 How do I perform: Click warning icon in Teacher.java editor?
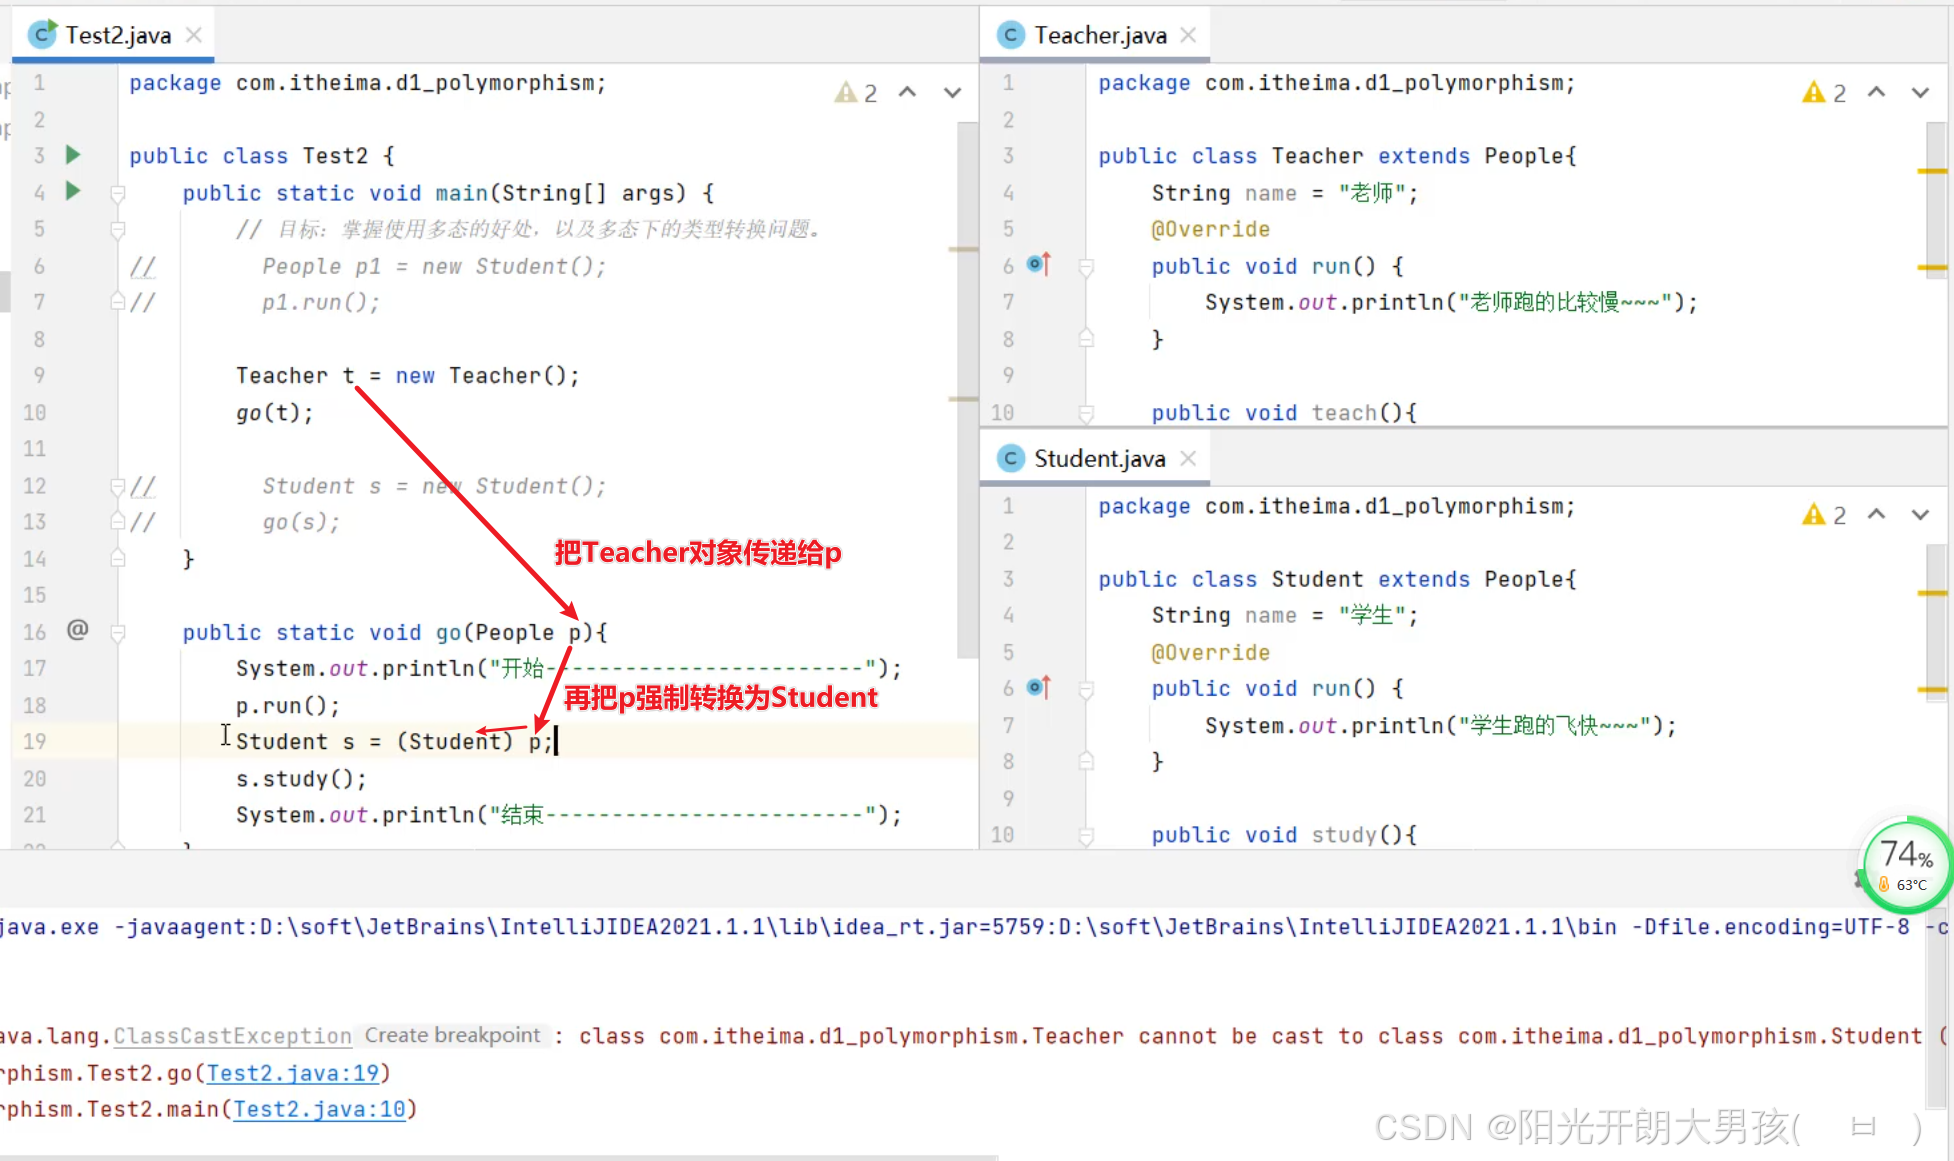[1813, 93]
